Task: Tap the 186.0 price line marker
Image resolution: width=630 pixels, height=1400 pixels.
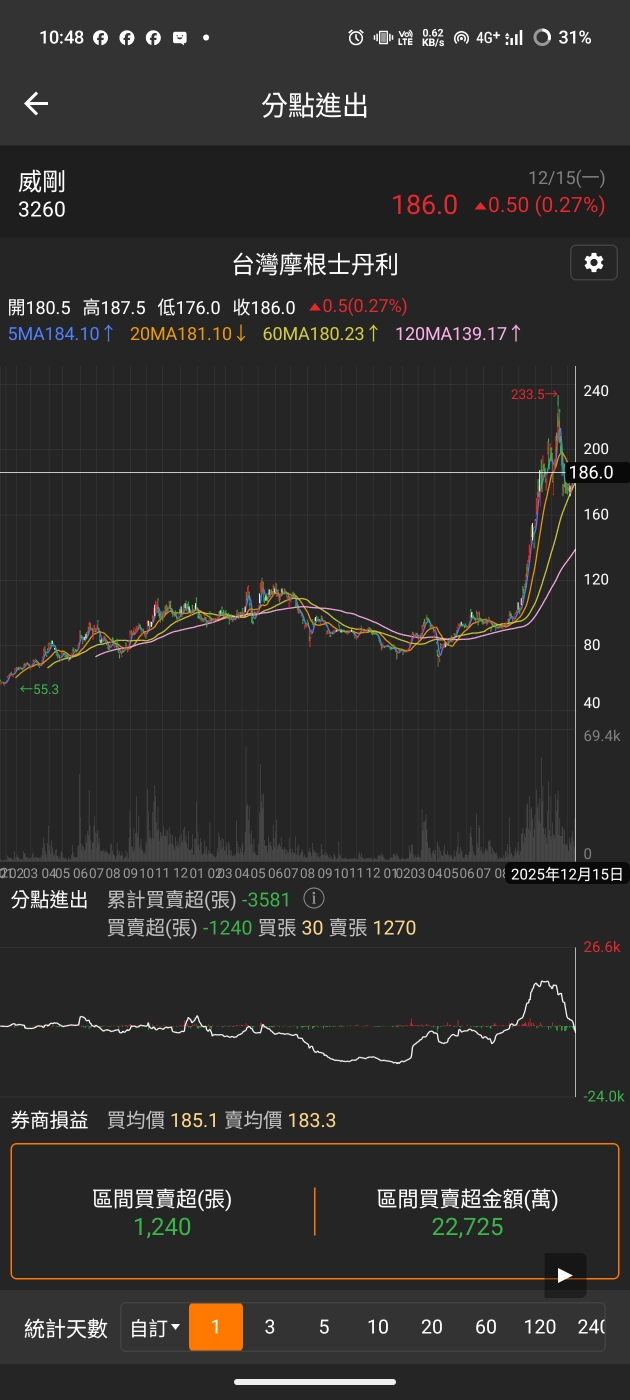Action: pyautogui.click(x=590, y=472)
